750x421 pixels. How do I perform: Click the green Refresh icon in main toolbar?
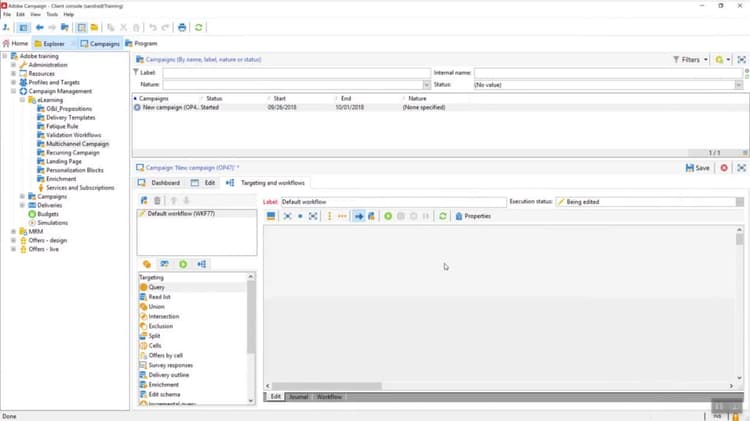tap(199, 27)
